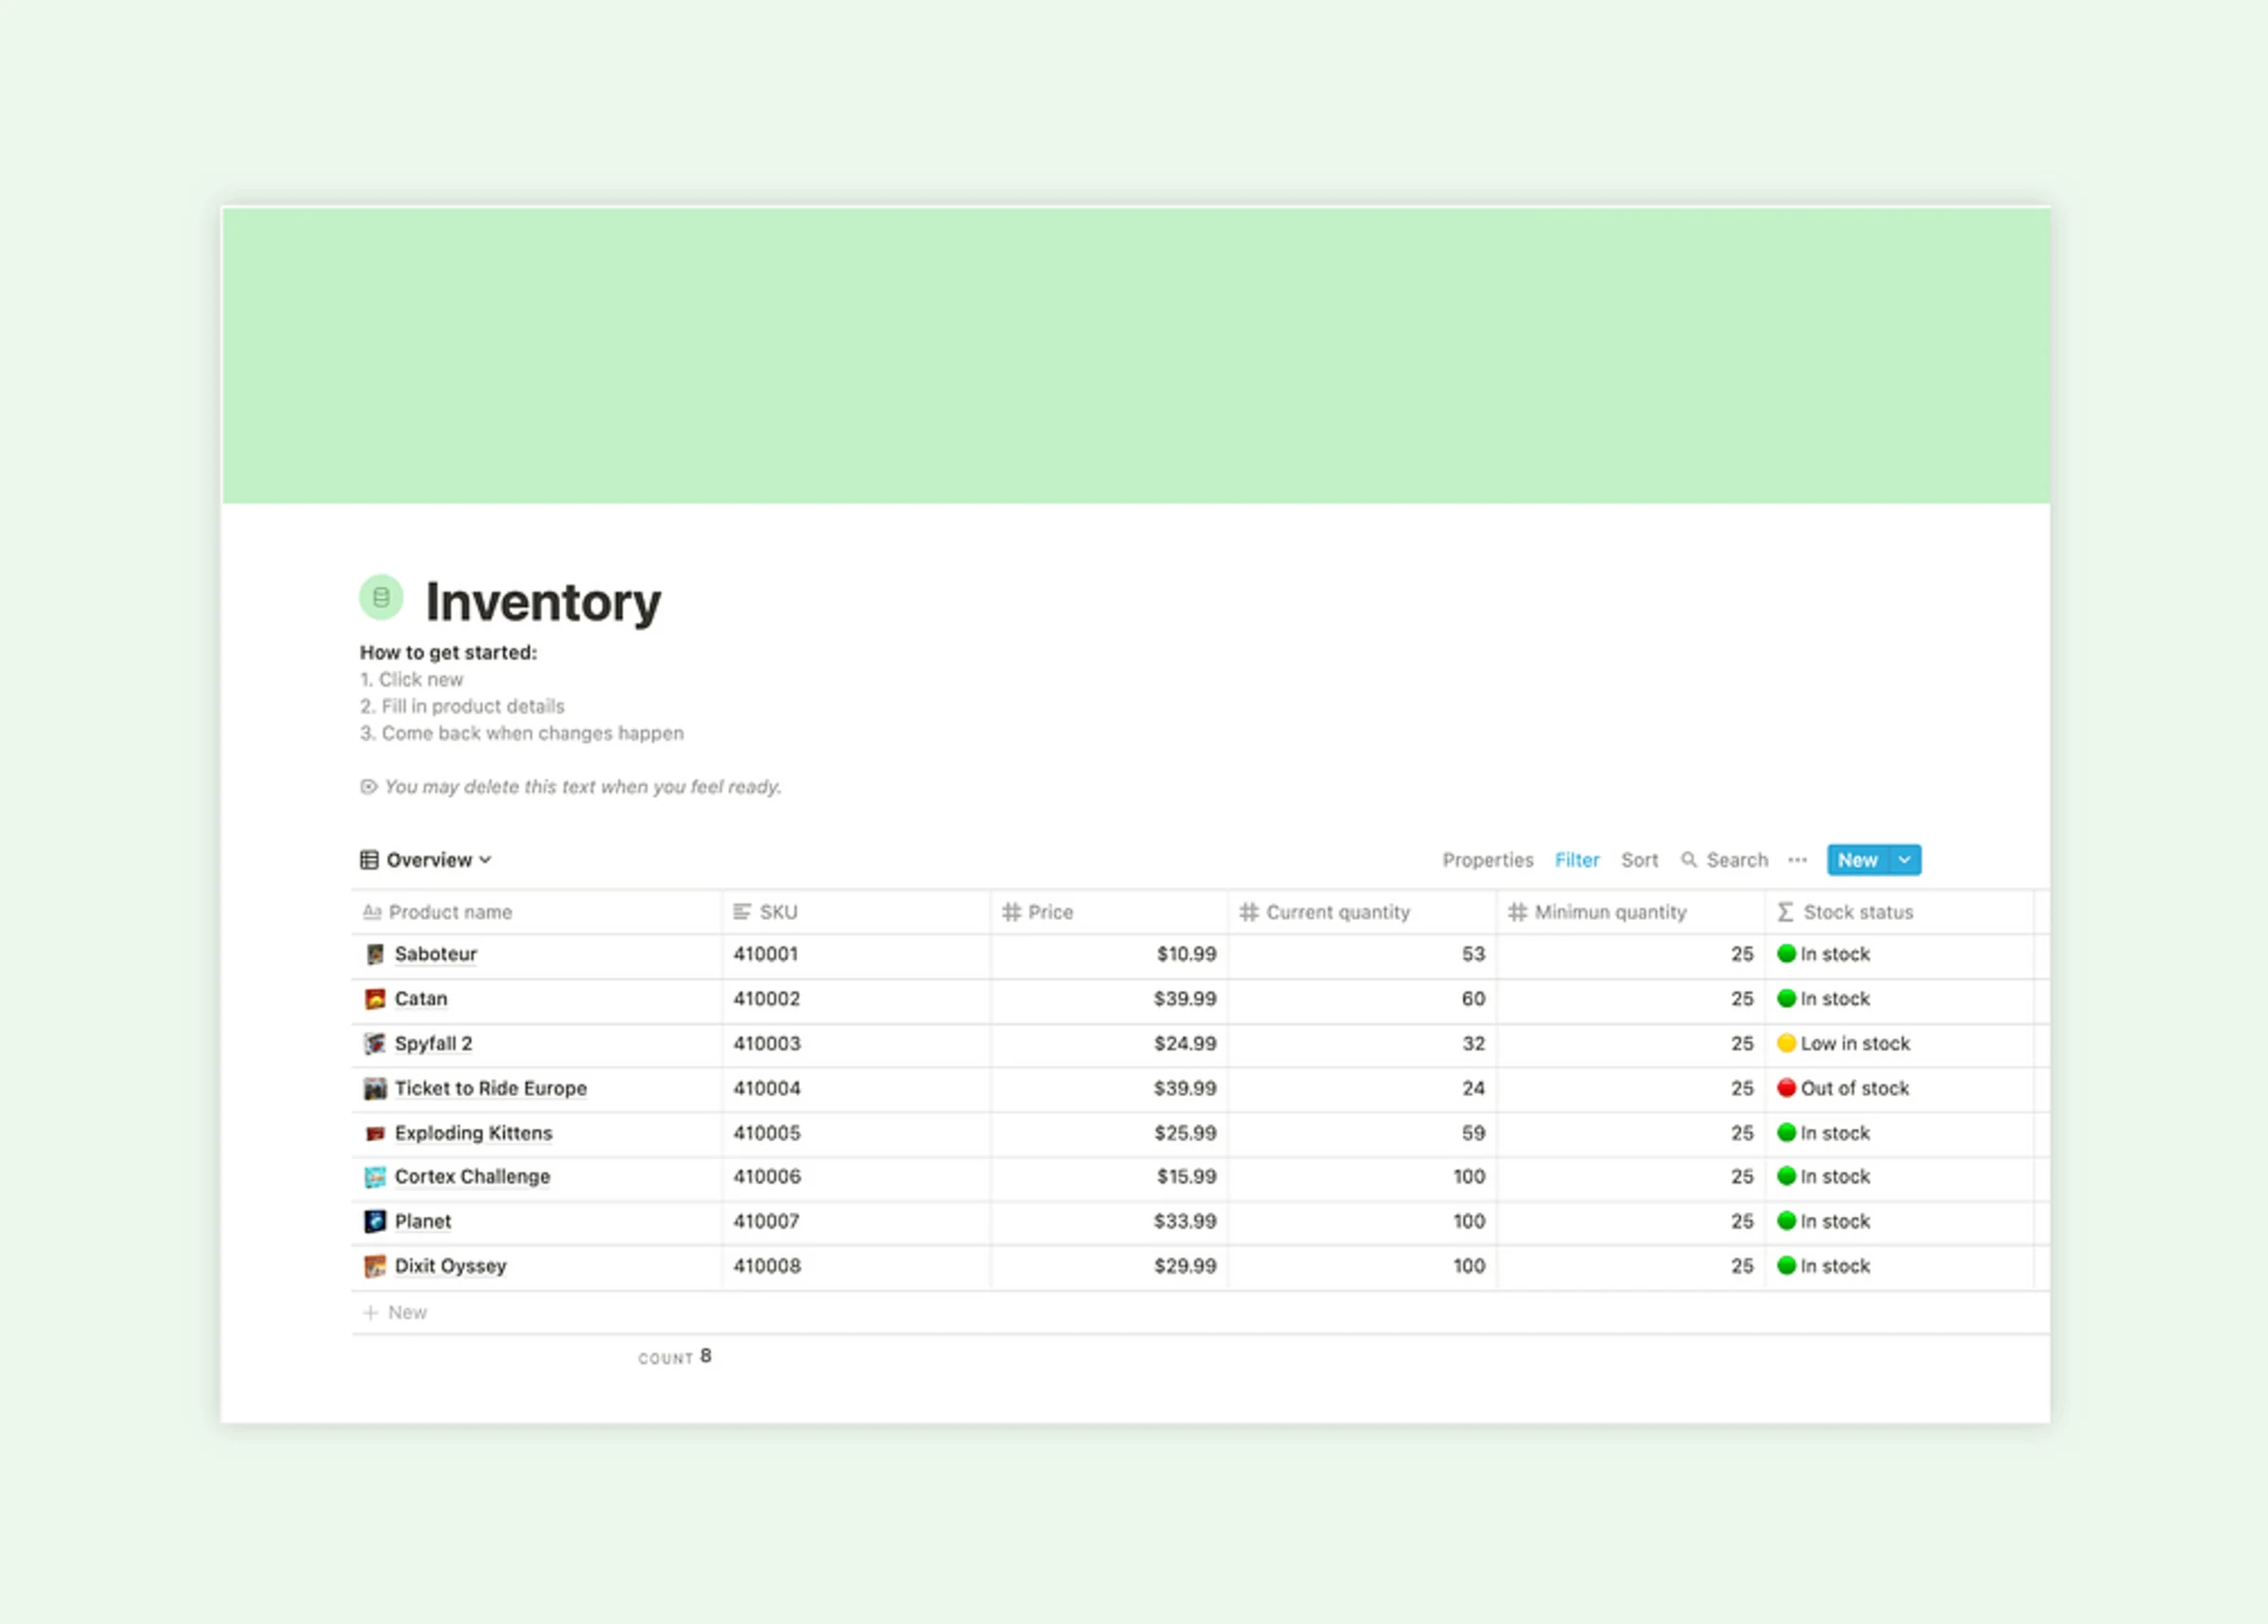Open the Sort menu
2268x1624 pixels.
point(1639,860)
